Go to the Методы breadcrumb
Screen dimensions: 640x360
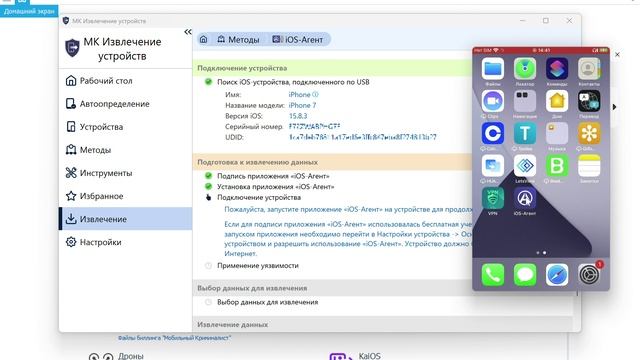click(238, 40)
